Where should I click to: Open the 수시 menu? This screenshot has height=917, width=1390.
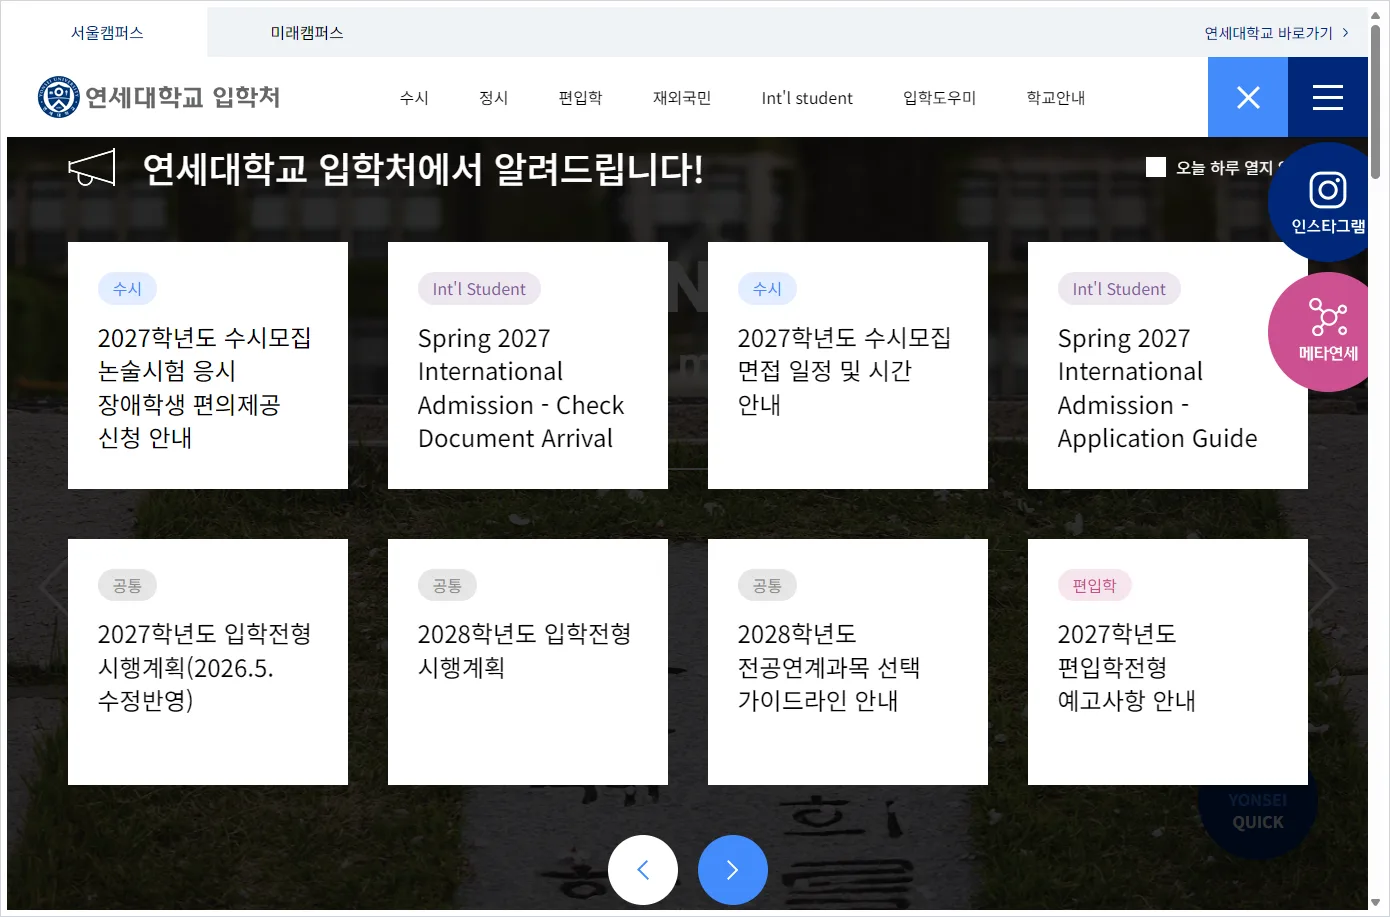[x=414, y=97]
